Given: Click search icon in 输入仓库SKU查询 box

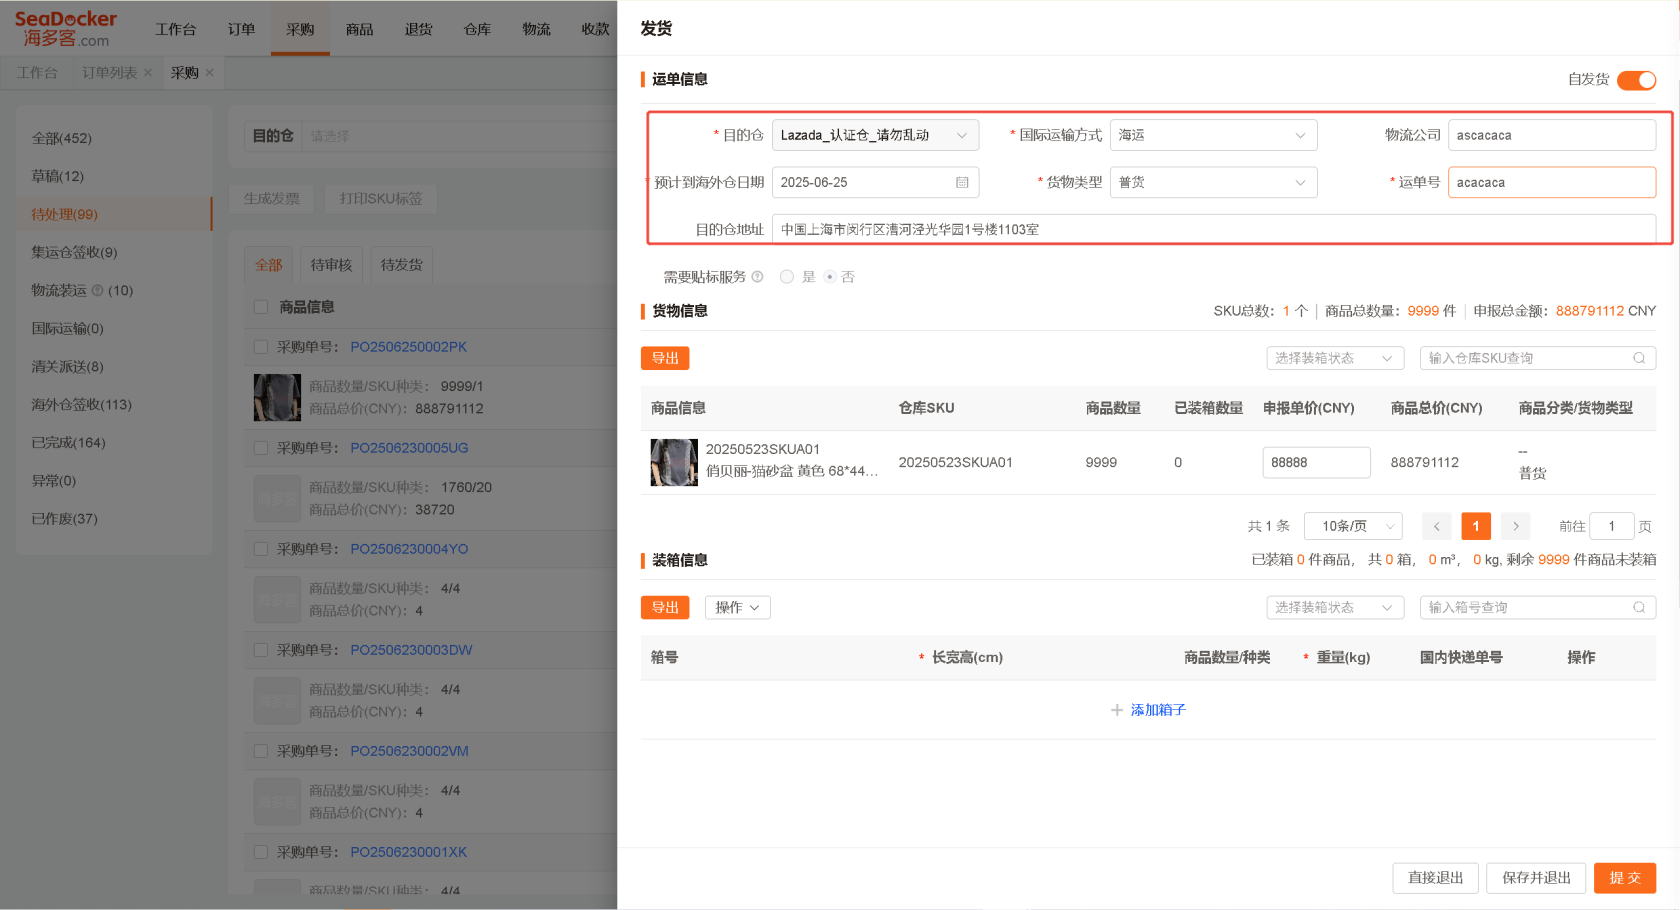Looking at the screenshot, I should click(1639, 358).
